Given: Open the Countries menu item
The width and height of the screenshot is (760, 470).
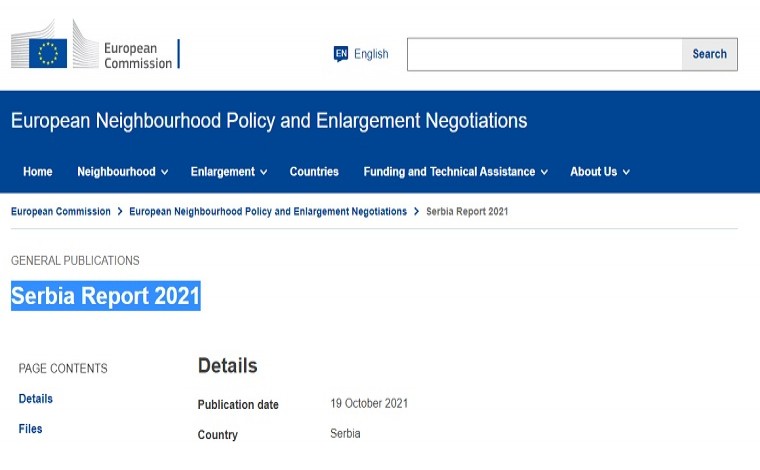Looking at the screenshot, I should pyautogui.click(x=314, y=172).
